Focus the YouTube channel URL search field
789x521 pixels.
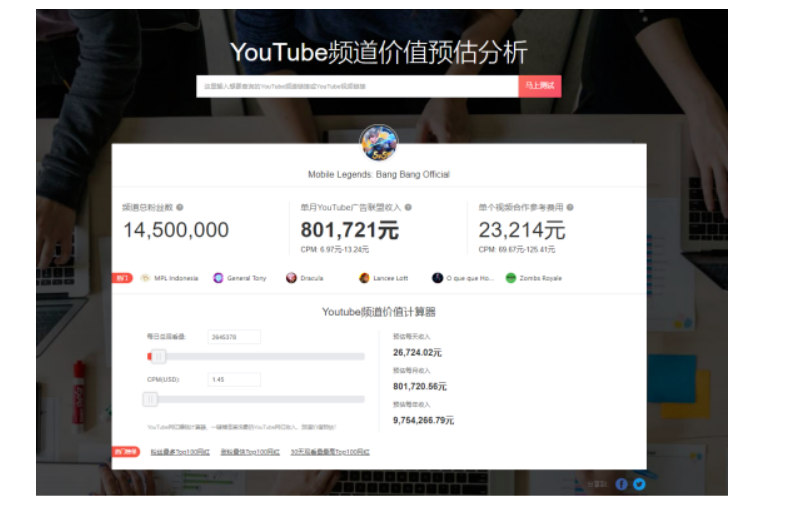(x=357, y=86)
